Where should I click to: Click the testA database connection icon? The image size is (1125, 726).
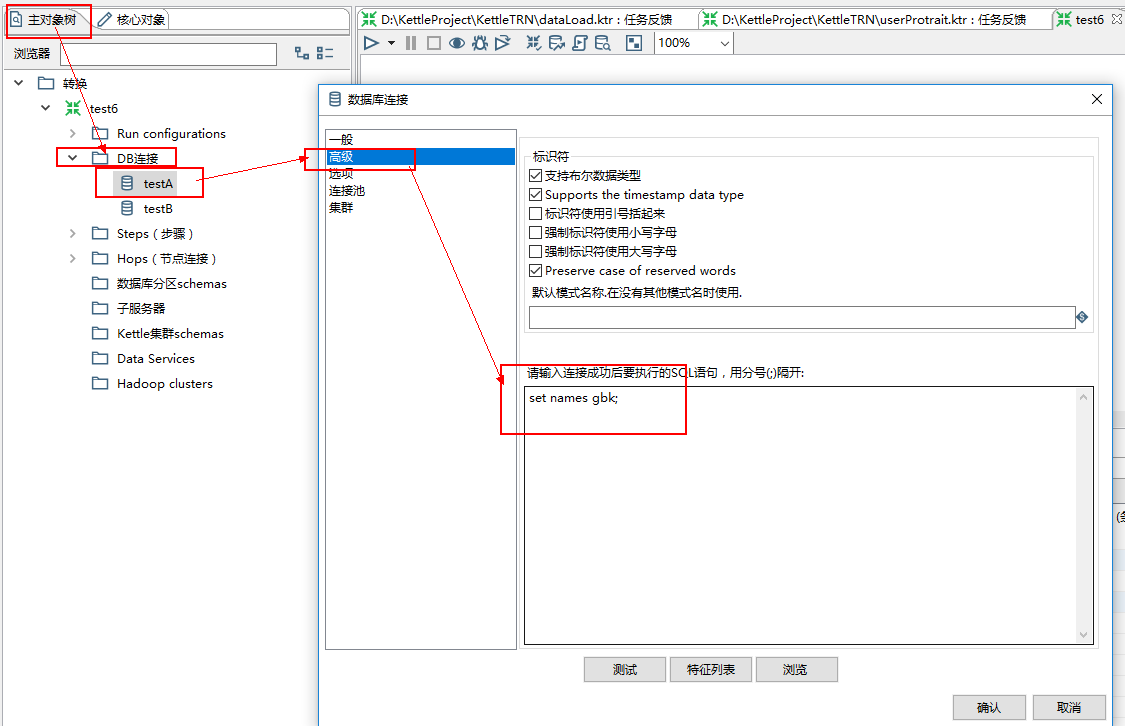point(127,184)
